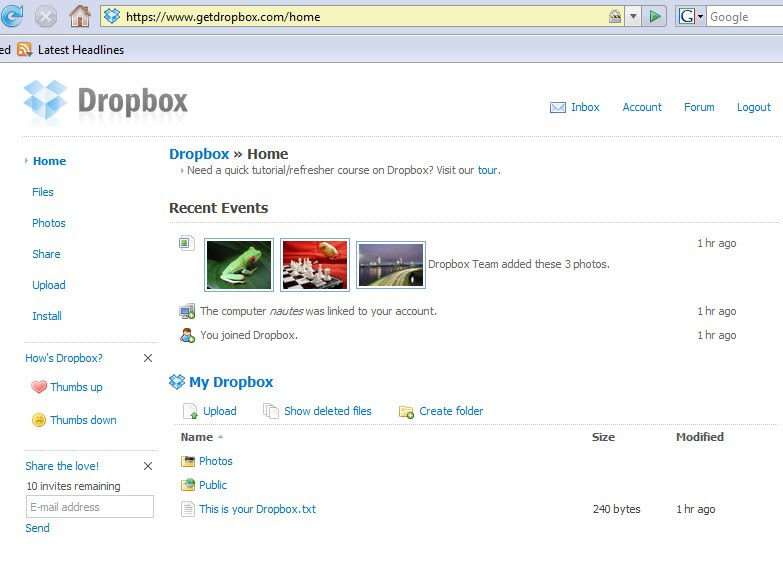
Task: Click Send to send invite
Action: pyautogui.click(x=37, y=528)
